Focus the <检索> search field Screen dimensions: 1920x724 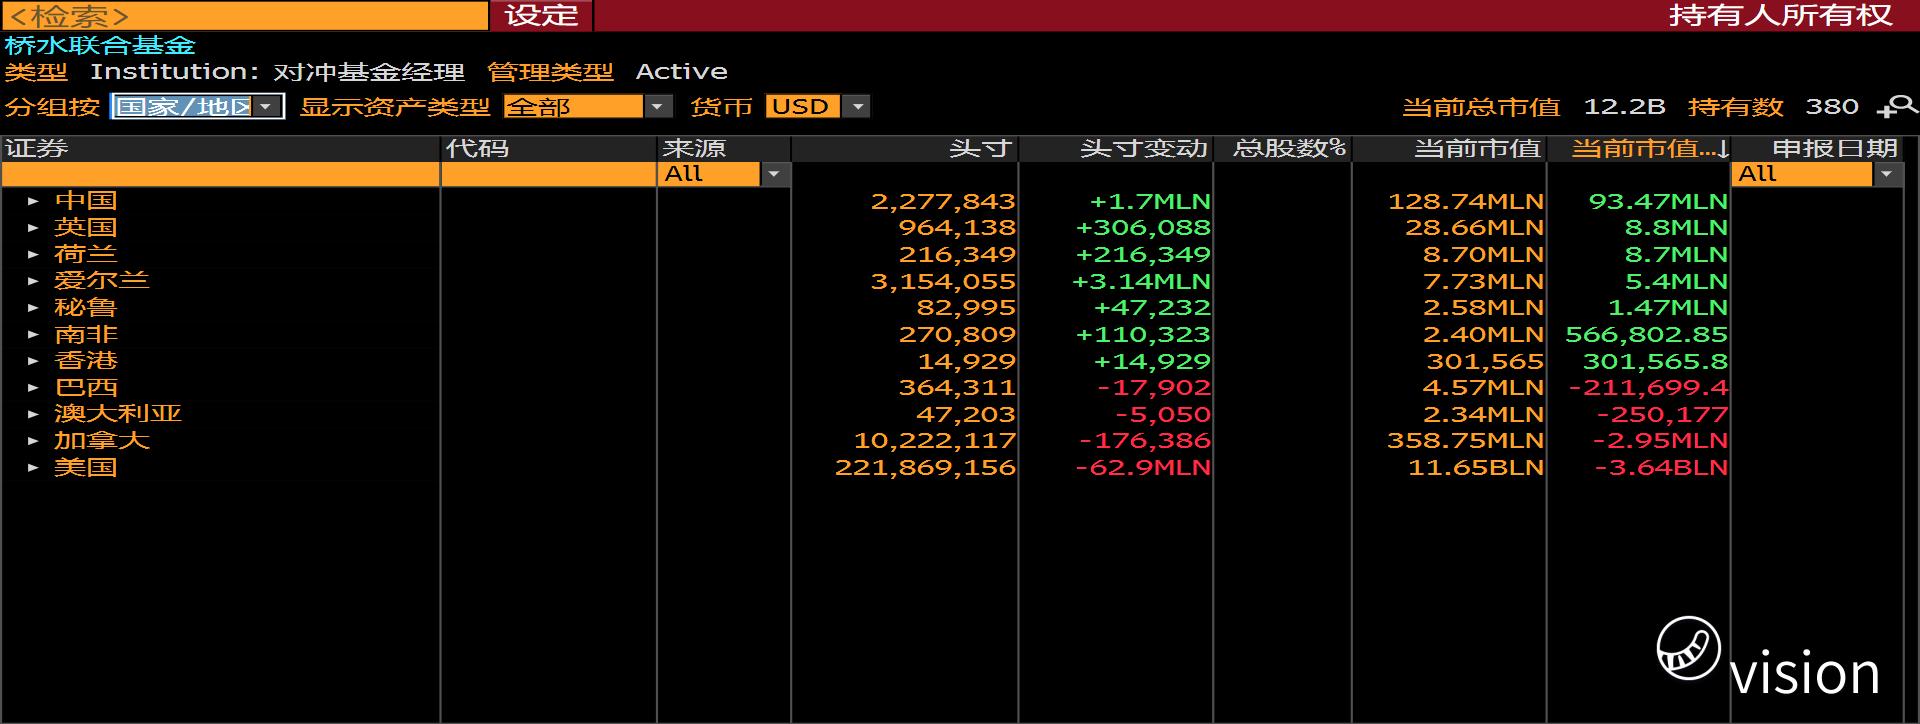(x=245, y=15)
